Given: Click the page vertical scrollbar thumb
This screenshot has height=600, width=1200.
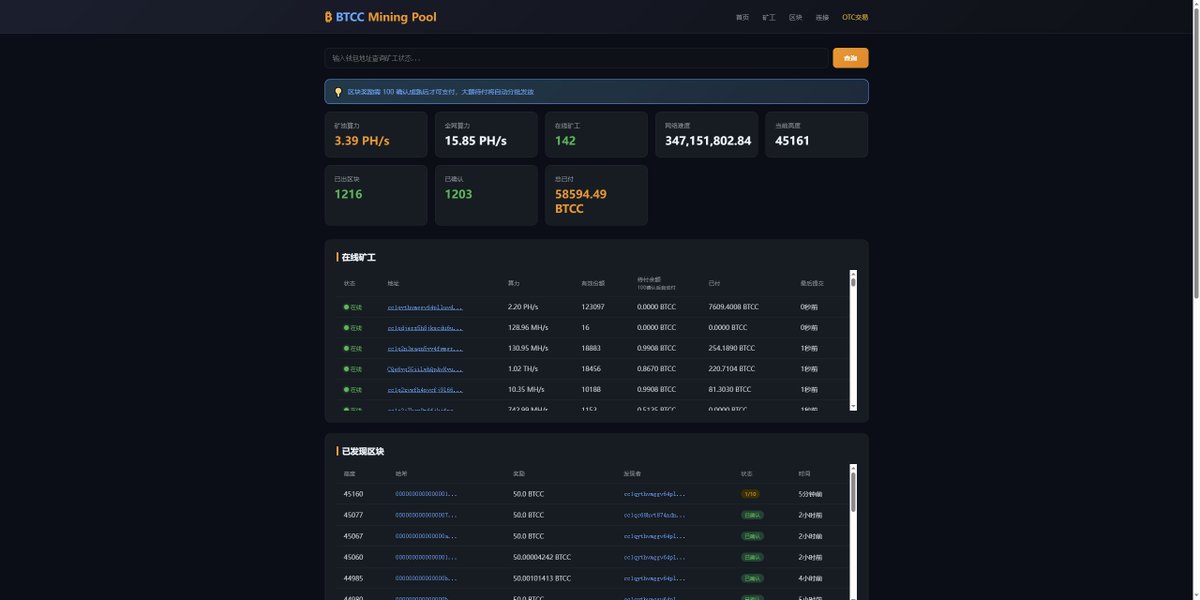Looking at the screenshot, I should pos(1195,155).
